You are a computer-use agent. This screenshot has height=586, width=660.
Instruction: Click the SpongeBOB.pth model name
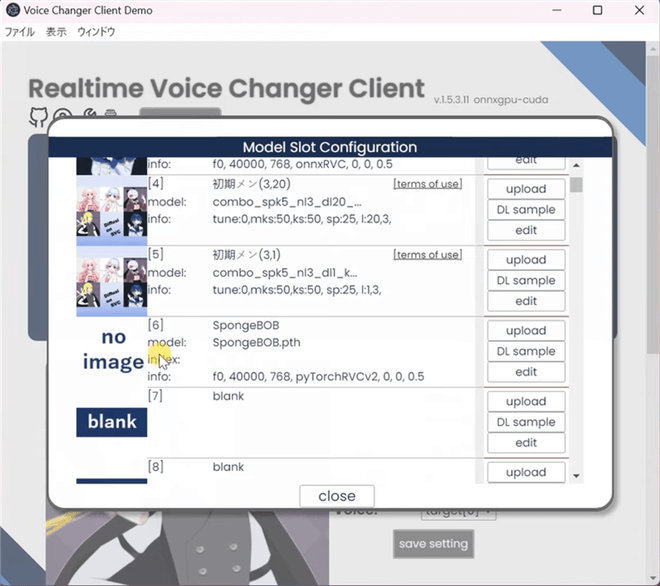point(256,342)
